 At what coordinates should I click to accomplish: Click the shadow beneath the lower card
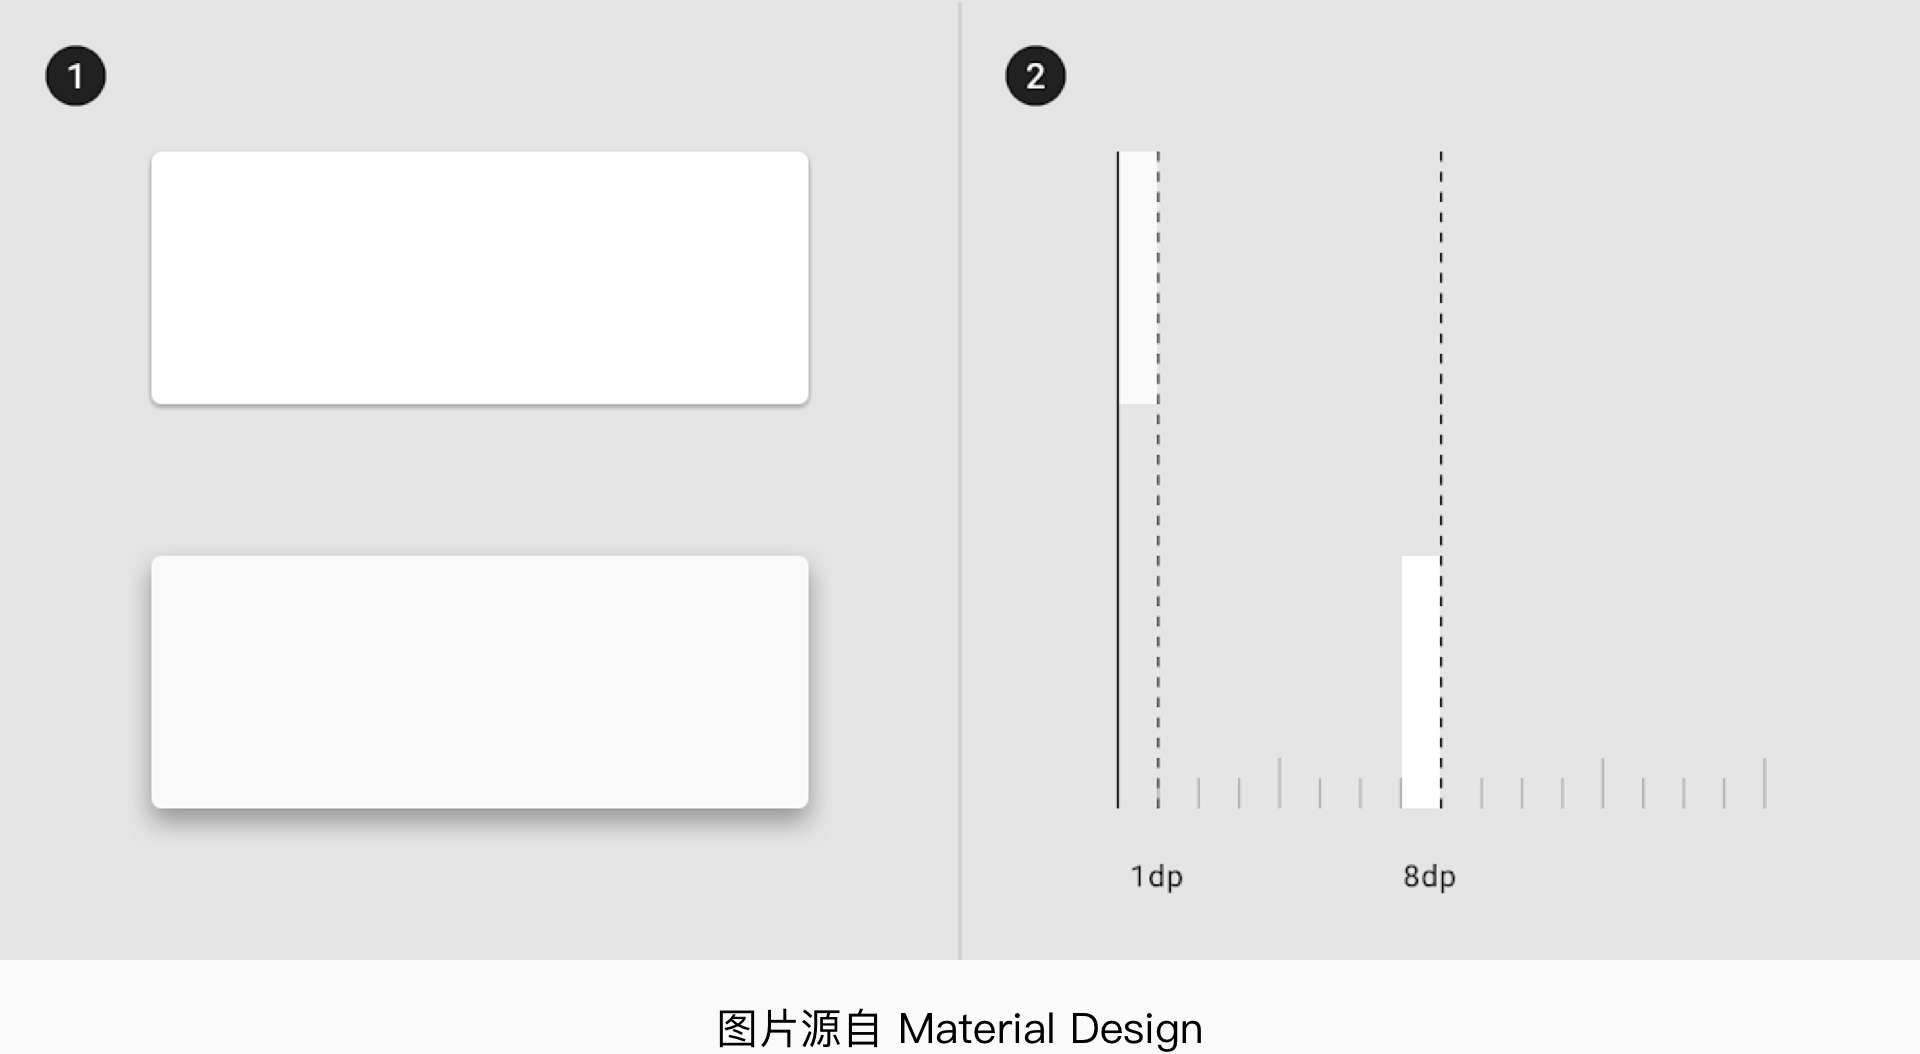pyautogui.click(x=480, y=820)
